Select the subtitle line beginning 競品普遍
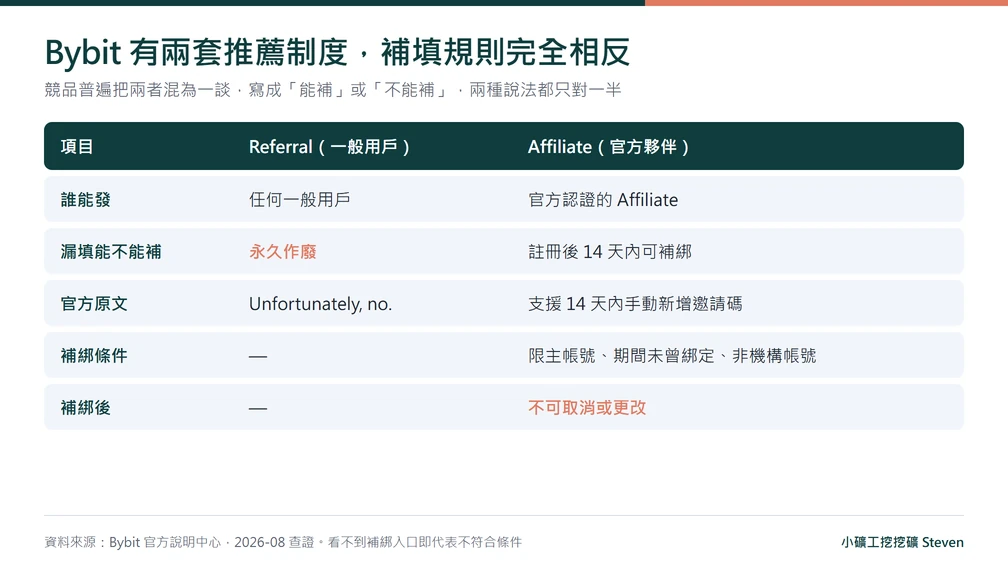 tap(332, 90)
